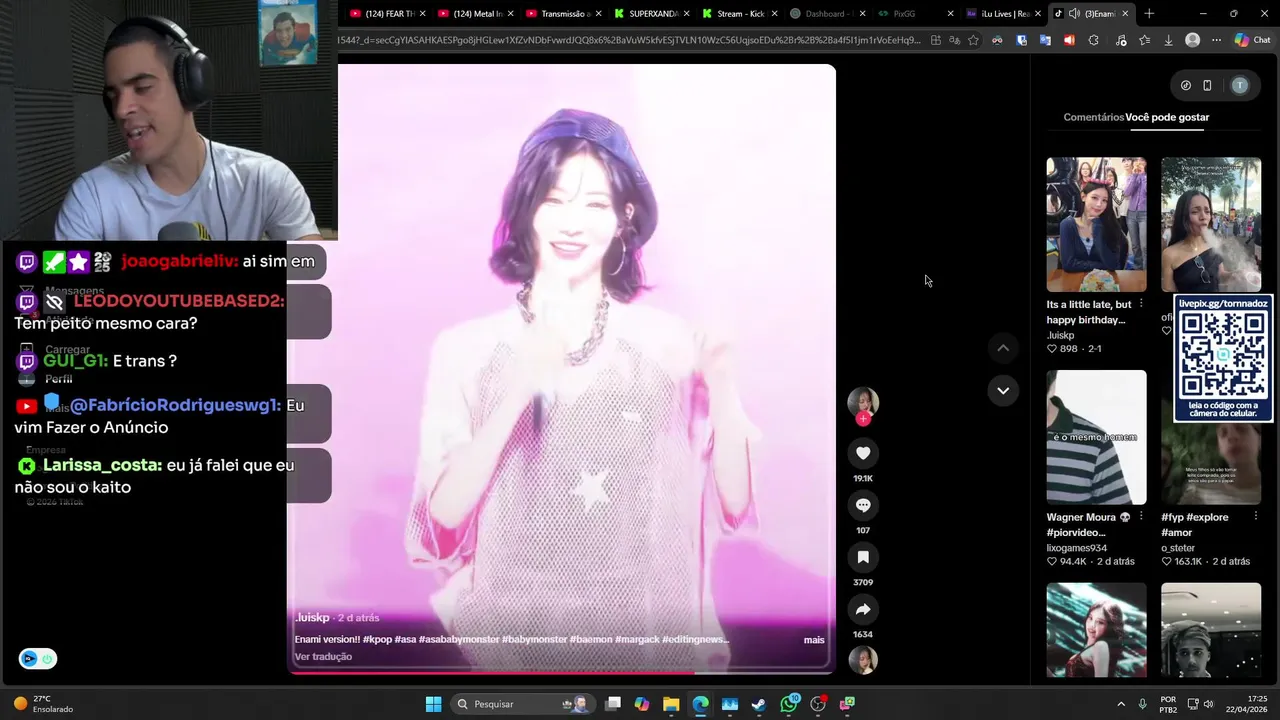
Task: Open the browser downloads icon
Action: pos(1168,40)
